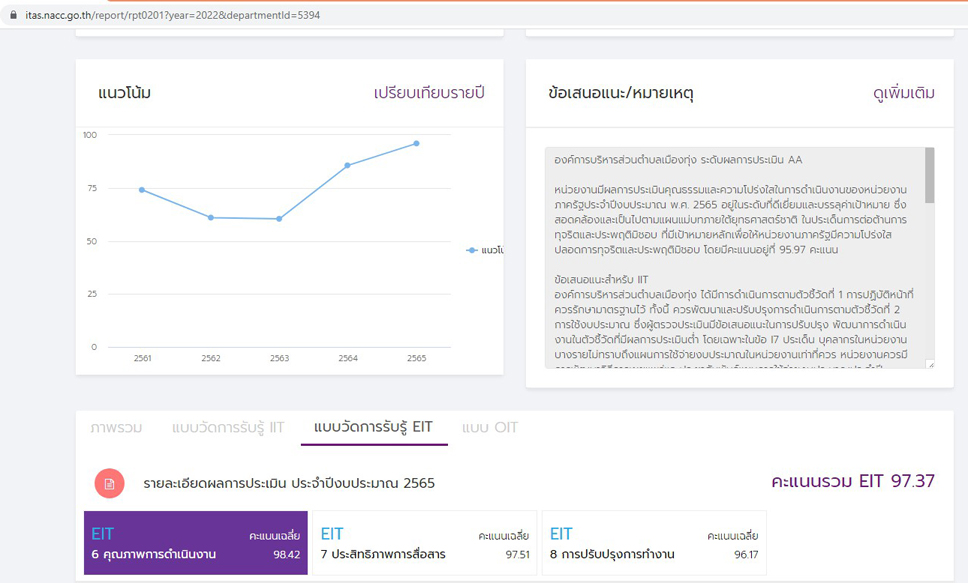This screenshot has width=968, height=583.
Task: Click the resize handle of recommendation textbox
Action: 930,364
